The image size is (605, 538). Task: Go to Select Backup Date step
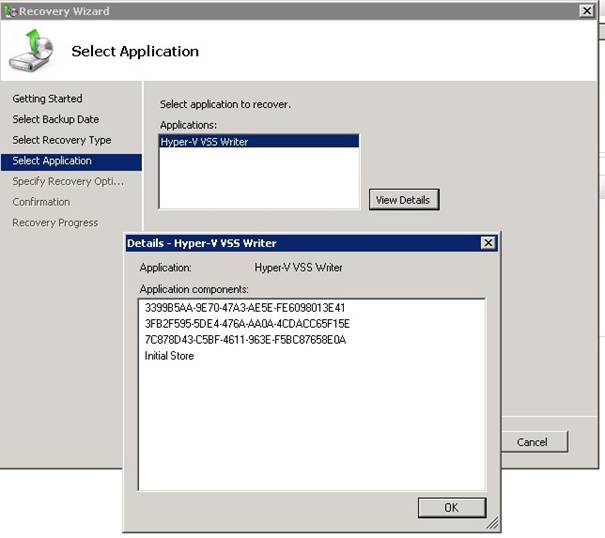click(x=56, y=119)
